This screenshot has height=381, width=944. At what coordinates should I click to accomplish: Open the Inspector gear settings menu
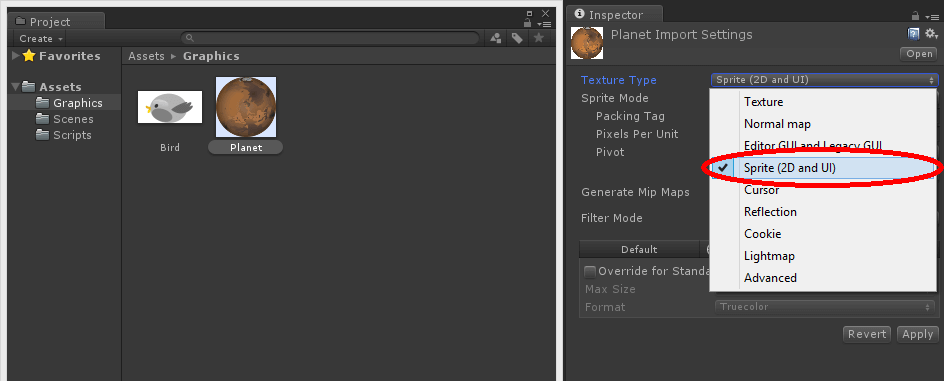[932, 34]
